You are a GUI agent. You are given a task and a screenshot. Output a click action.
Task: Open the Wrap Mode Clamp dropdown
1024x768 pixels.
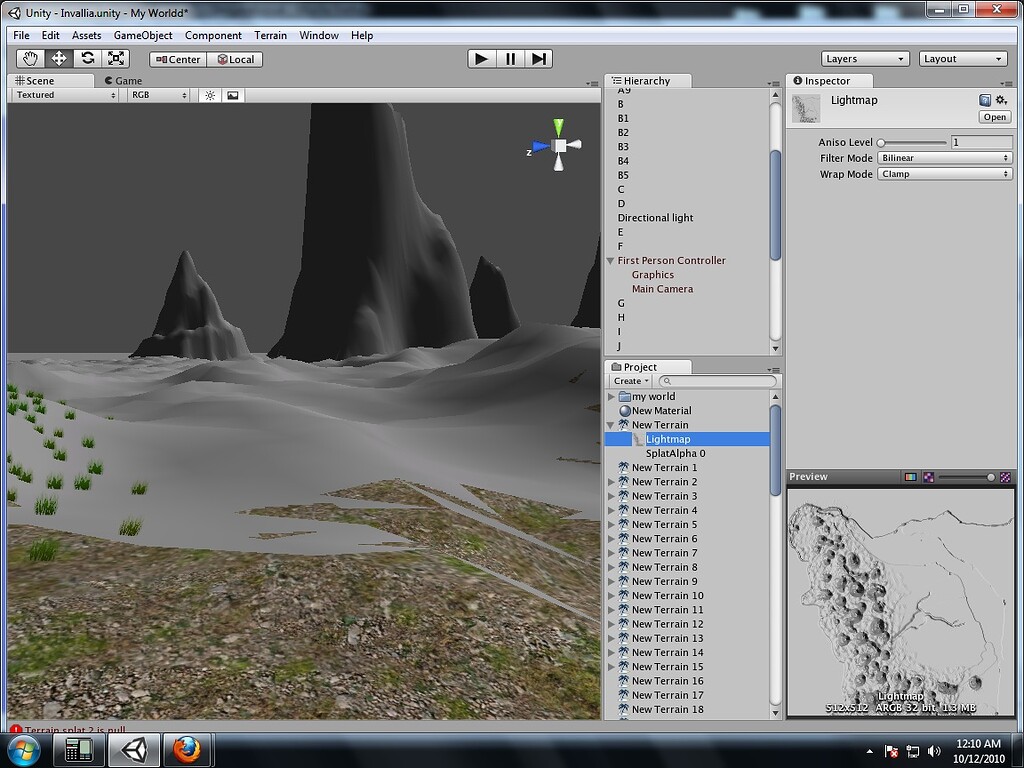pos(944,173)
